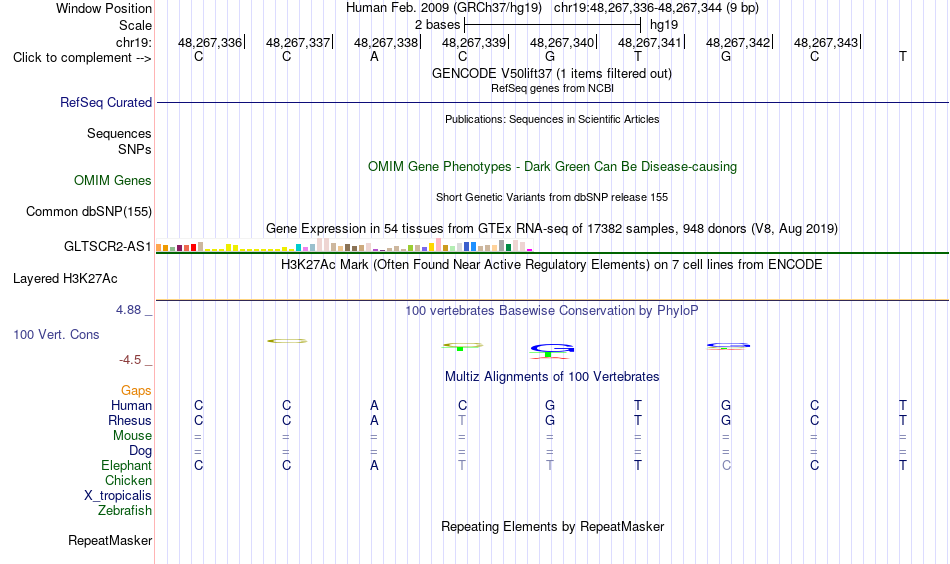Click the OMIM Gene Phenotypes green title
Viewport: 950px width, 564px height.
(x=552, y=167)
